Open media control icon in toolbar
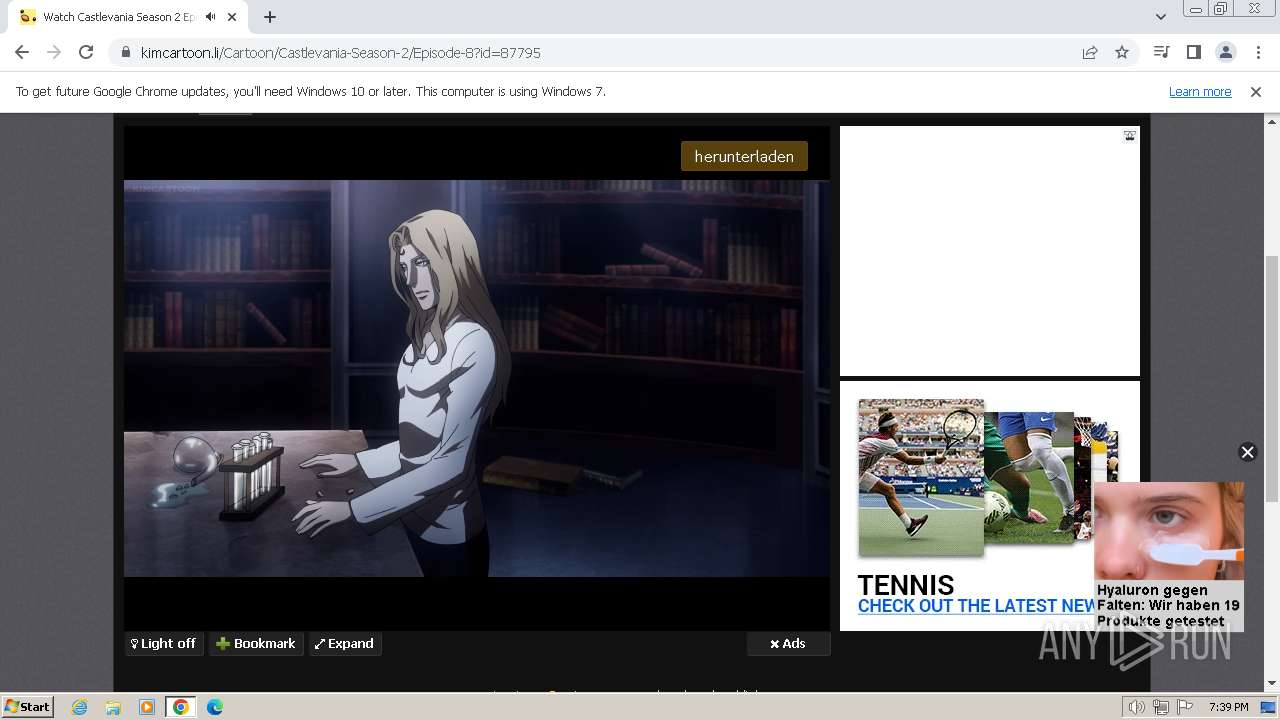The height and width of the screenshot is (720, 1280). tap(1161, 53)
